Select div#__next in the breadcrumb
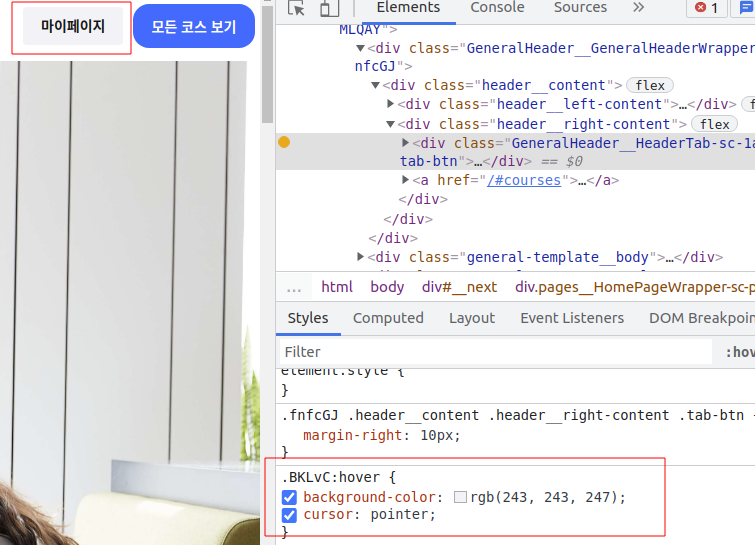This screenshot has height=545, width=755. [459, 287]
